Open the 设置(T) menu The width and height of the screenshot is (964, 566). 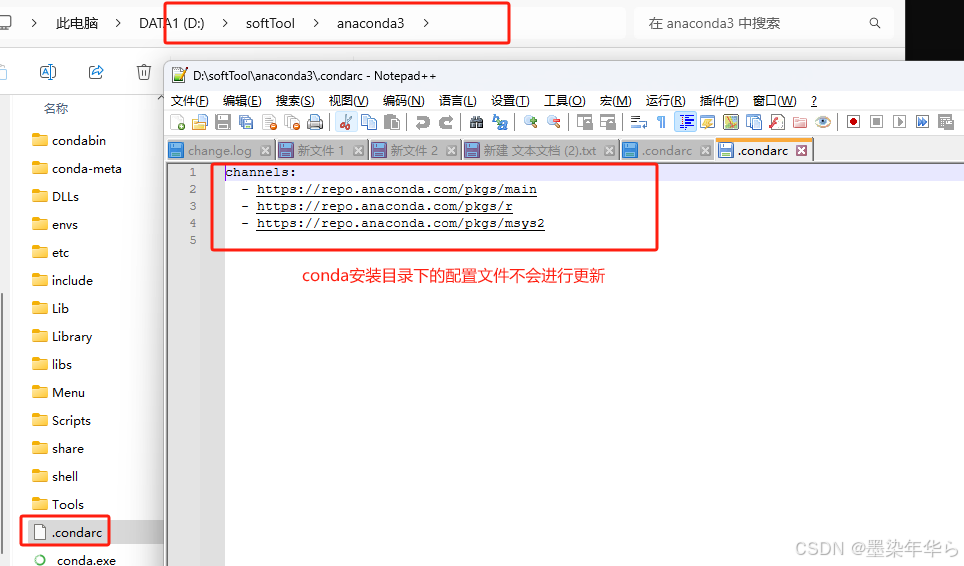click(x=510, y=101)
